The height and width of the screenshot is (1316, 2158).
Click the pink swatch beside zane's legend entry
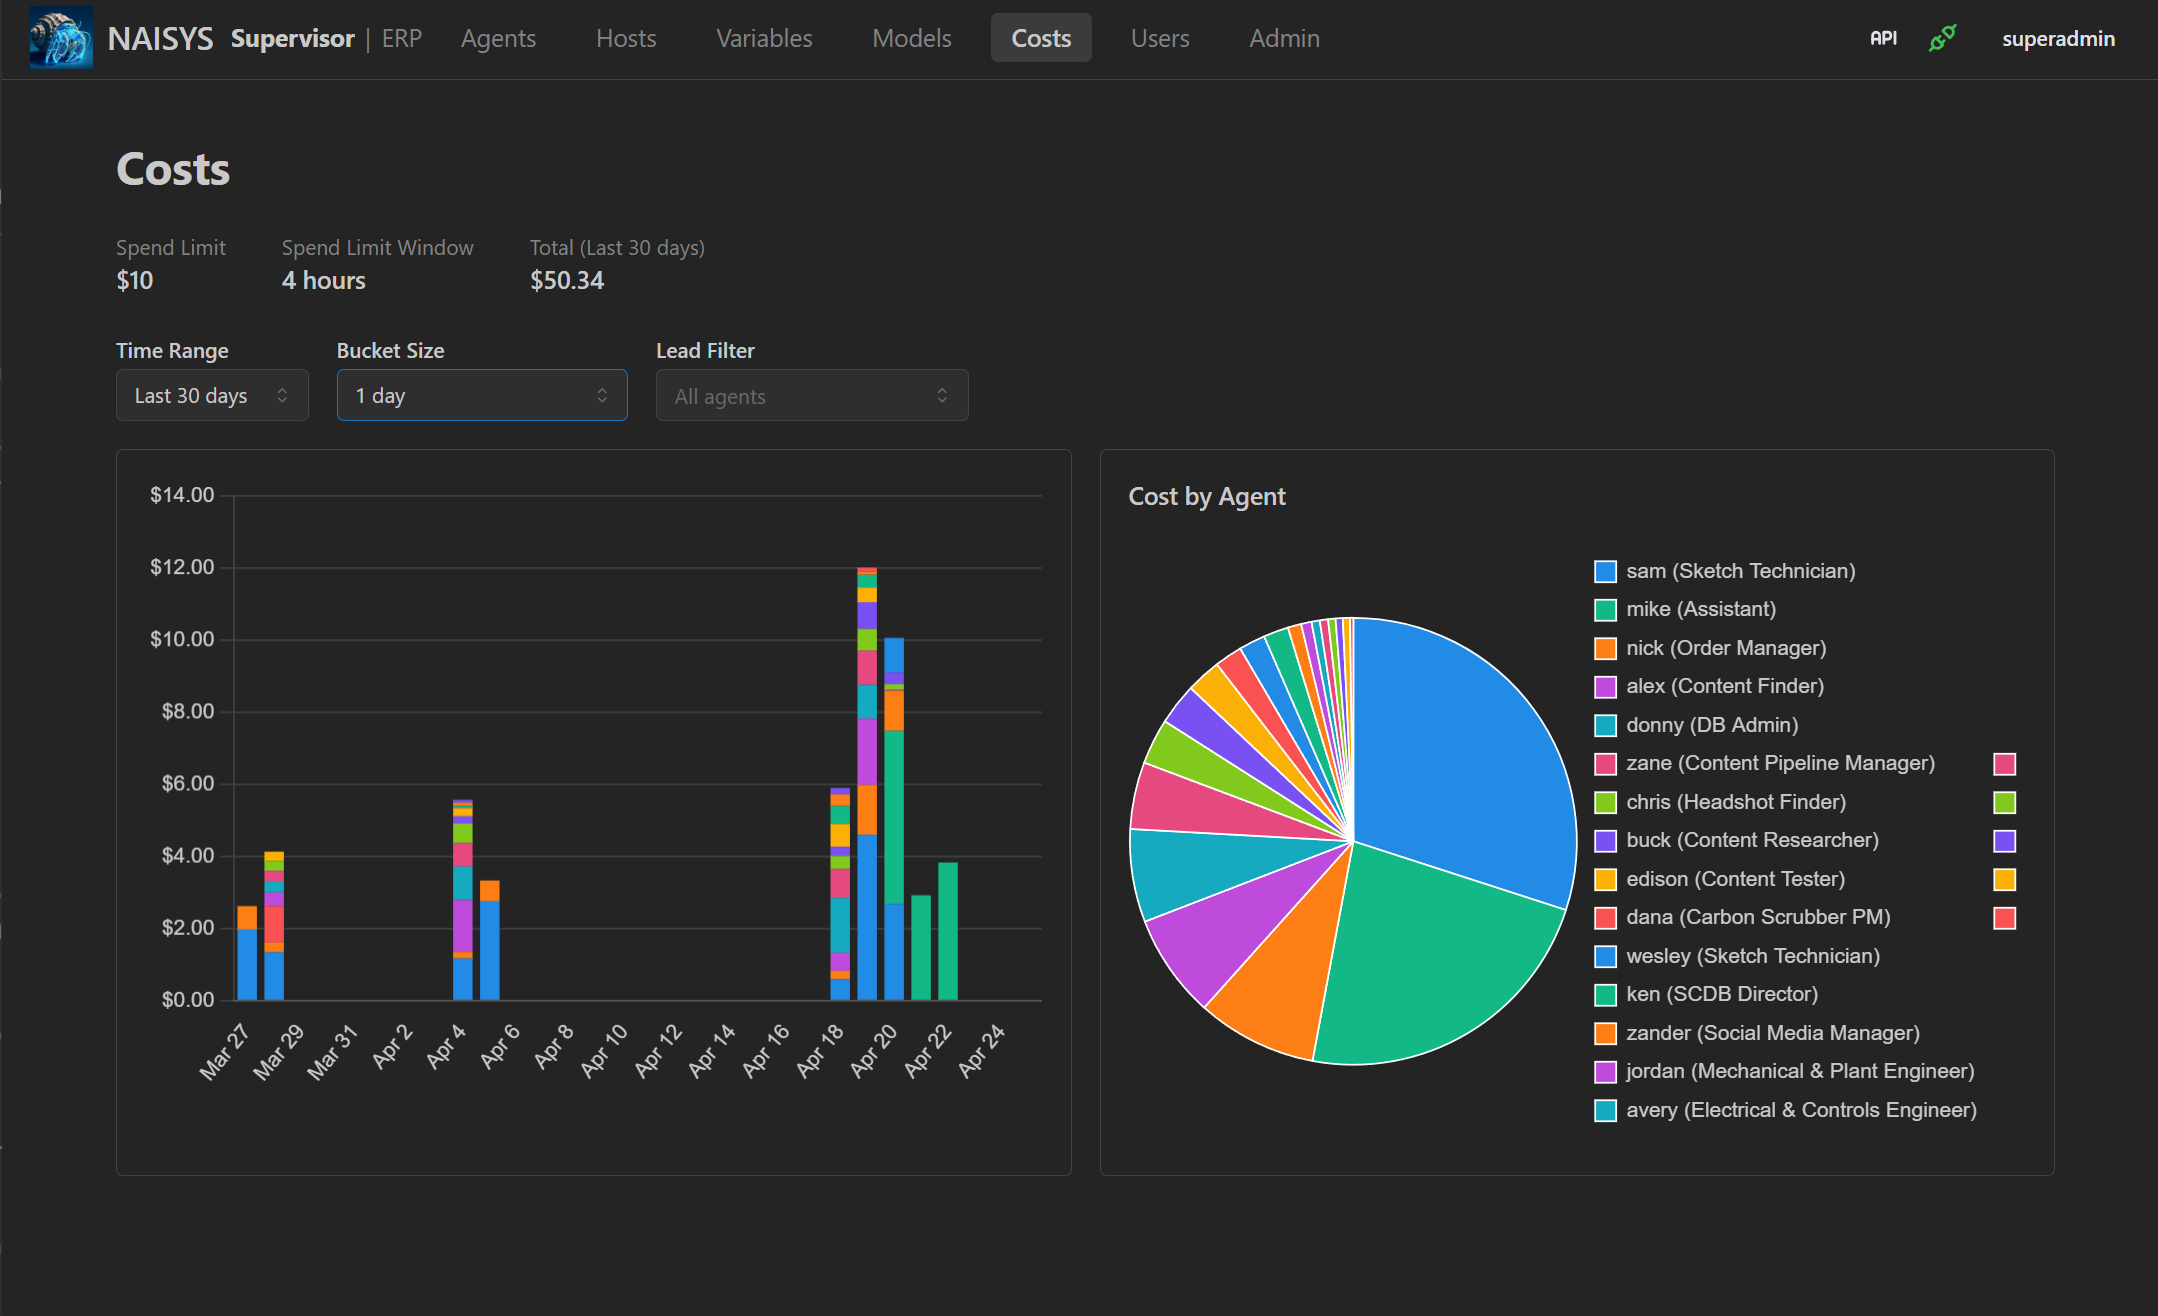(2005, 763)
